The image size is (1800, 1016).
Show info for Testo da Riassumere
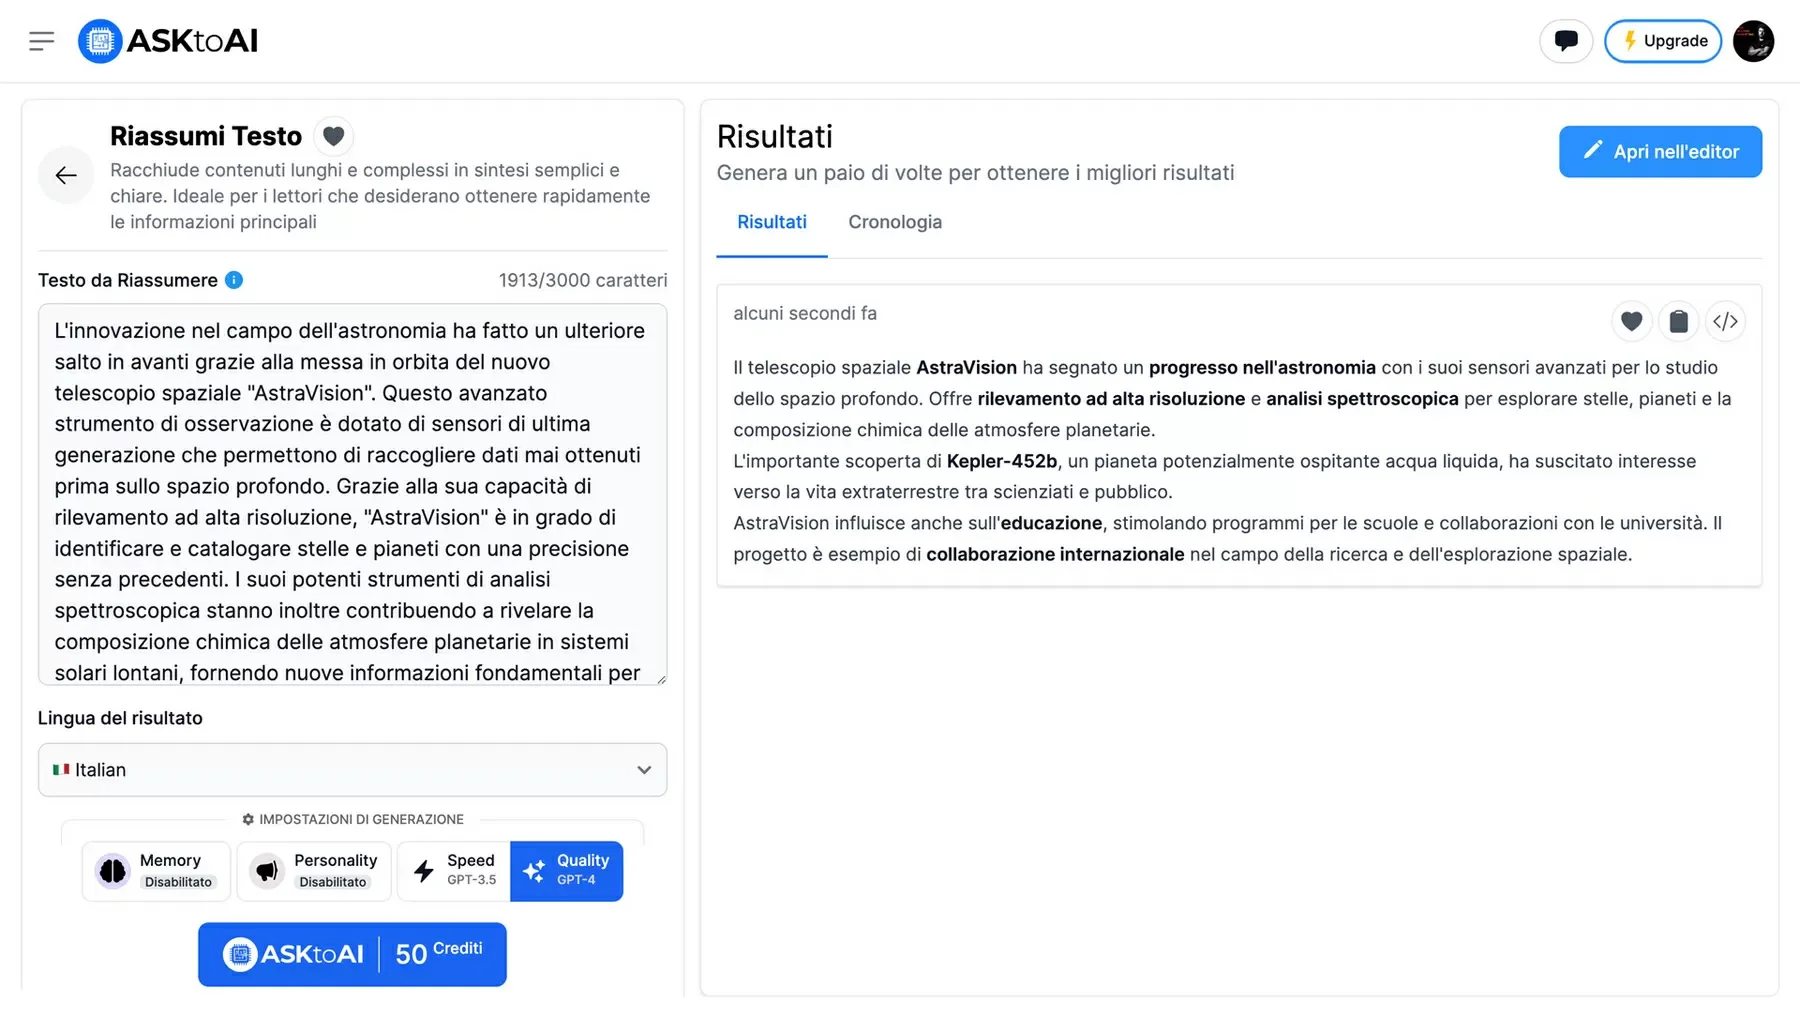(234, 280)
